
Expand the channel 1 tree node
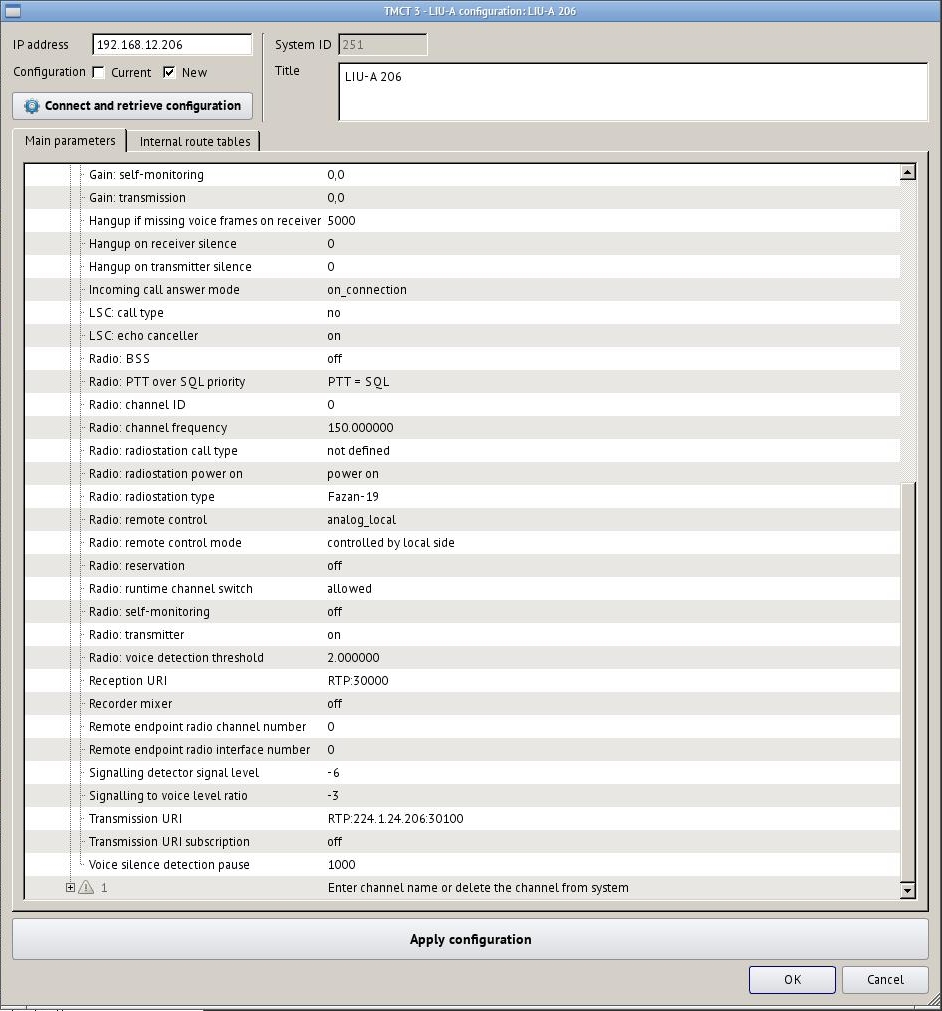pyautogui.click(x=70, y=888)
